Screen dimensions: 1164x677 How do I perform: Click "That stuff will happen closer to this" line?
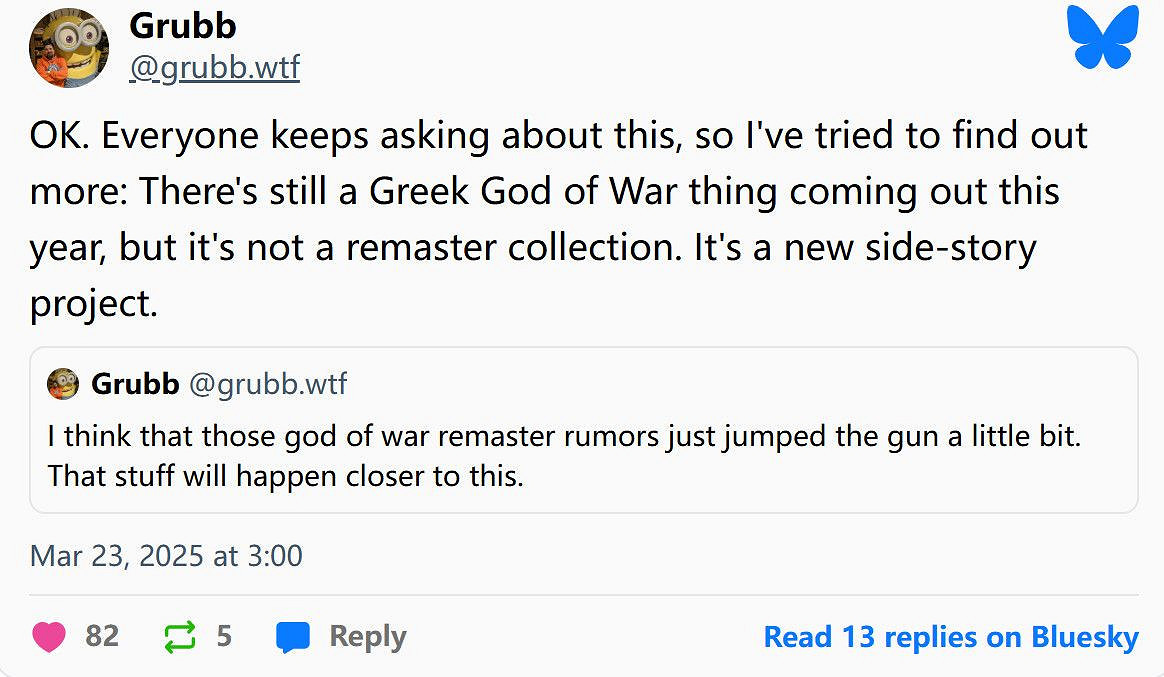coord(285,475)
